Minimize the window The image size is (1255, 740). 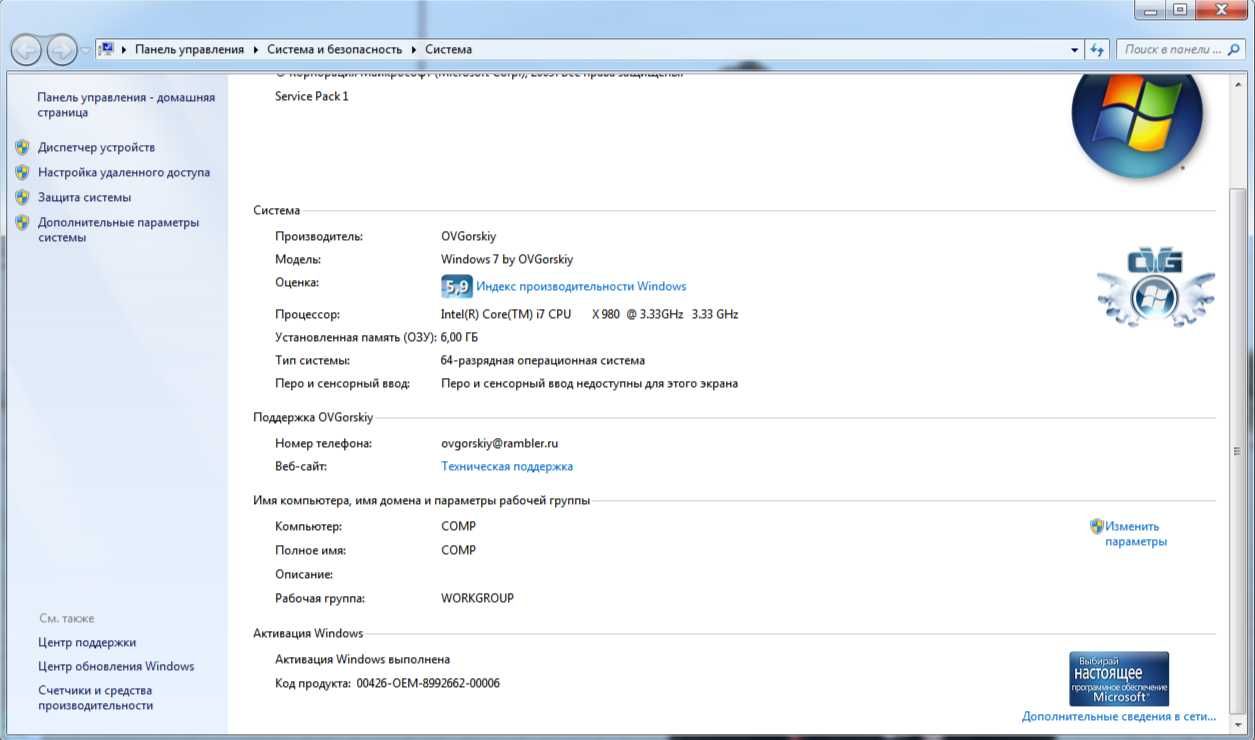click(x=1149, y=9)
